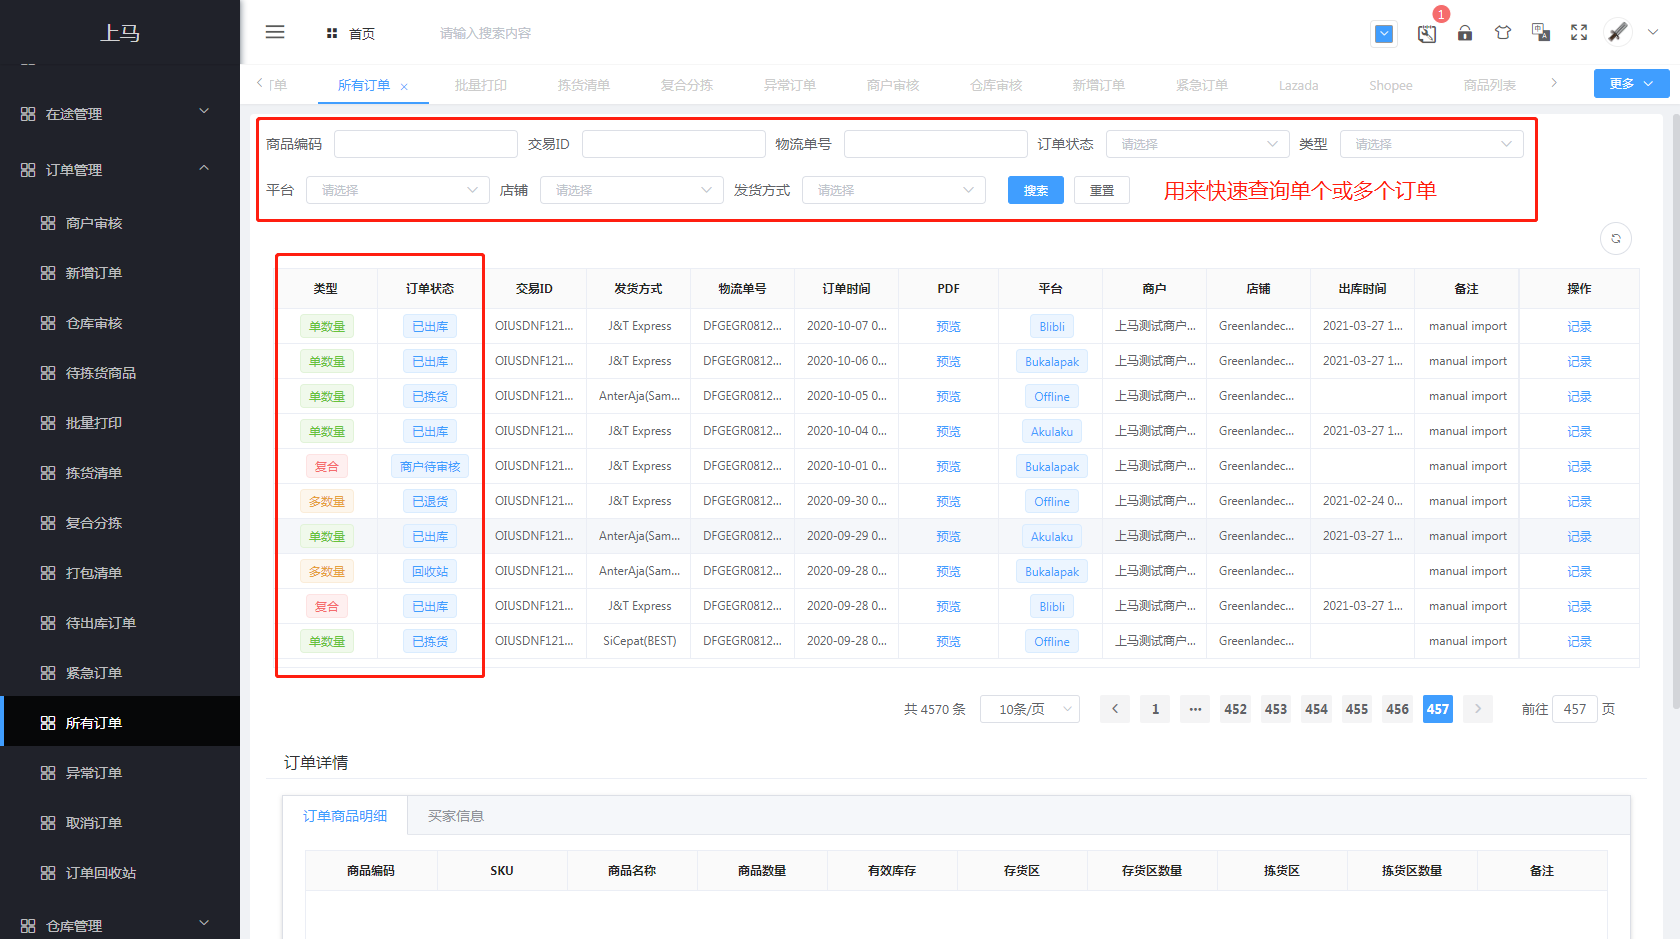Viewport: 1680px width, 939px height.
Task: Go to page 452
Action: [x=1236, y=709]
